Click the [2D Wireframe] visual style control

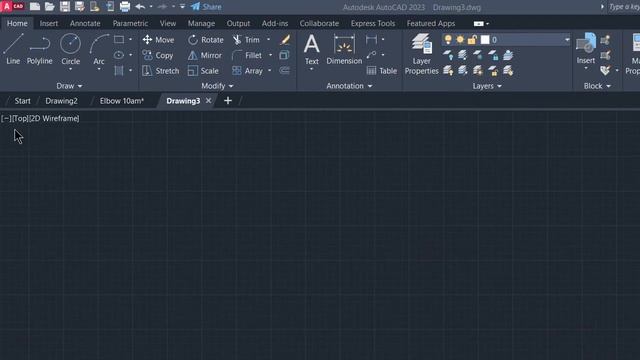coord(54,118)
